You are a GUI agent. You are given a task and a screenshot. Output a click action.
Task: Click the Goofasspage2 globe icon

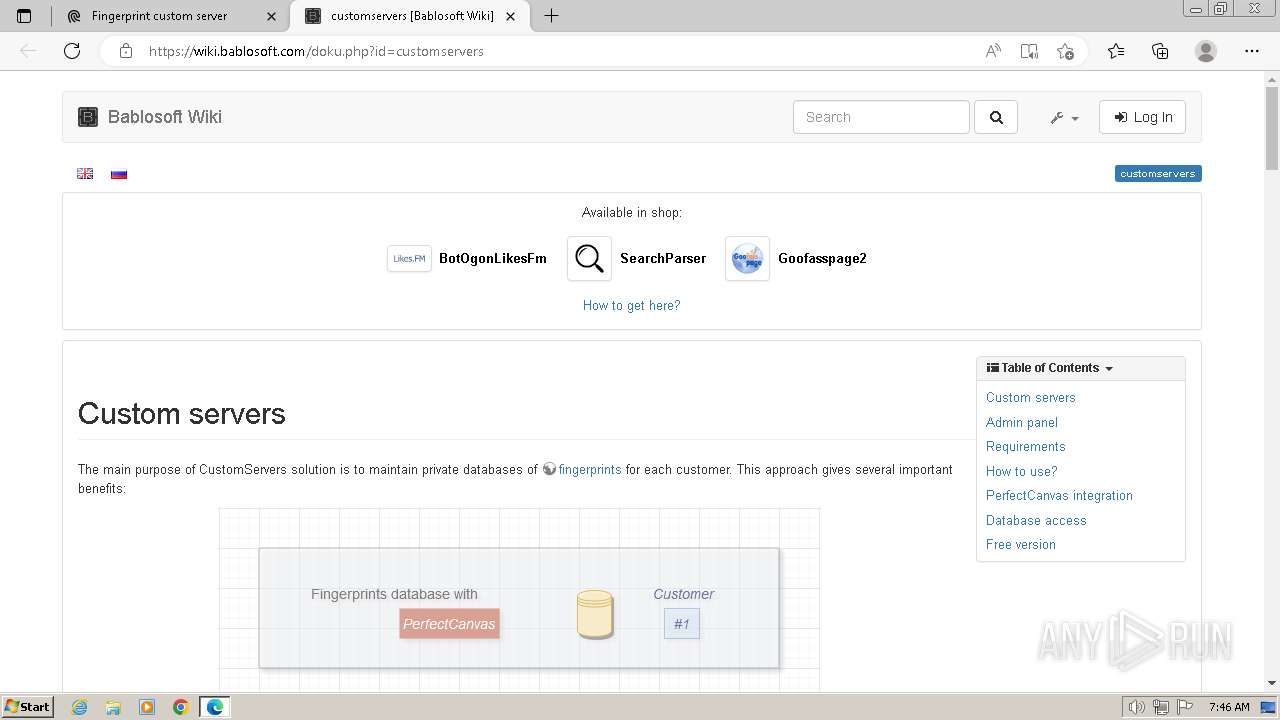(747, 258)
